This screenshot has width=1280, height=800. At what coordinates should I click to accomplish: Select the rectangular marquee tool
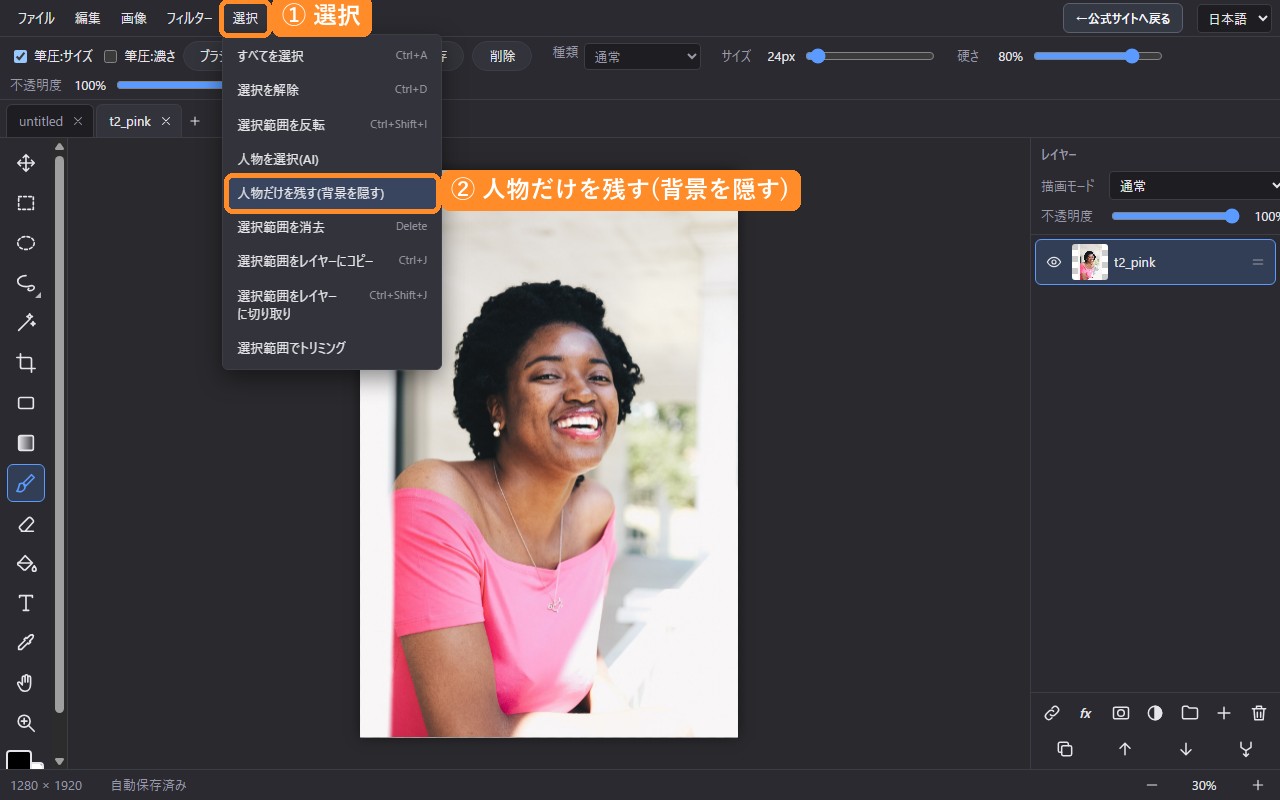click(26, 203)
